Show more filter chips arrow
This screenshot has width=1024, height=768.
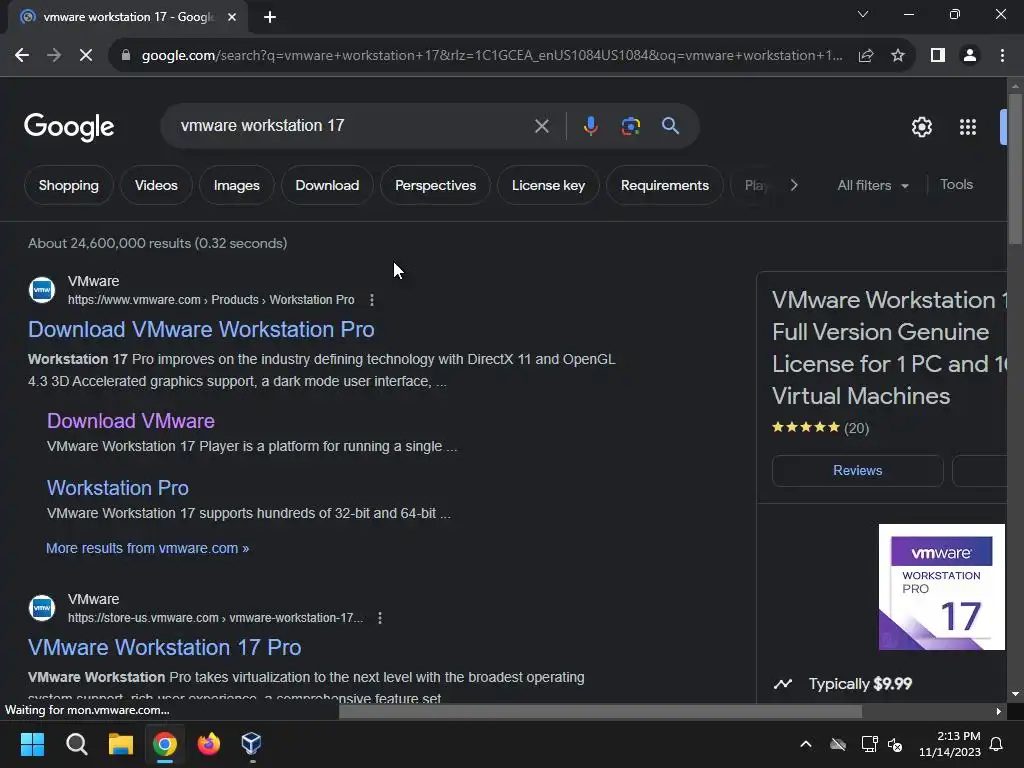(x=793, y=185)
